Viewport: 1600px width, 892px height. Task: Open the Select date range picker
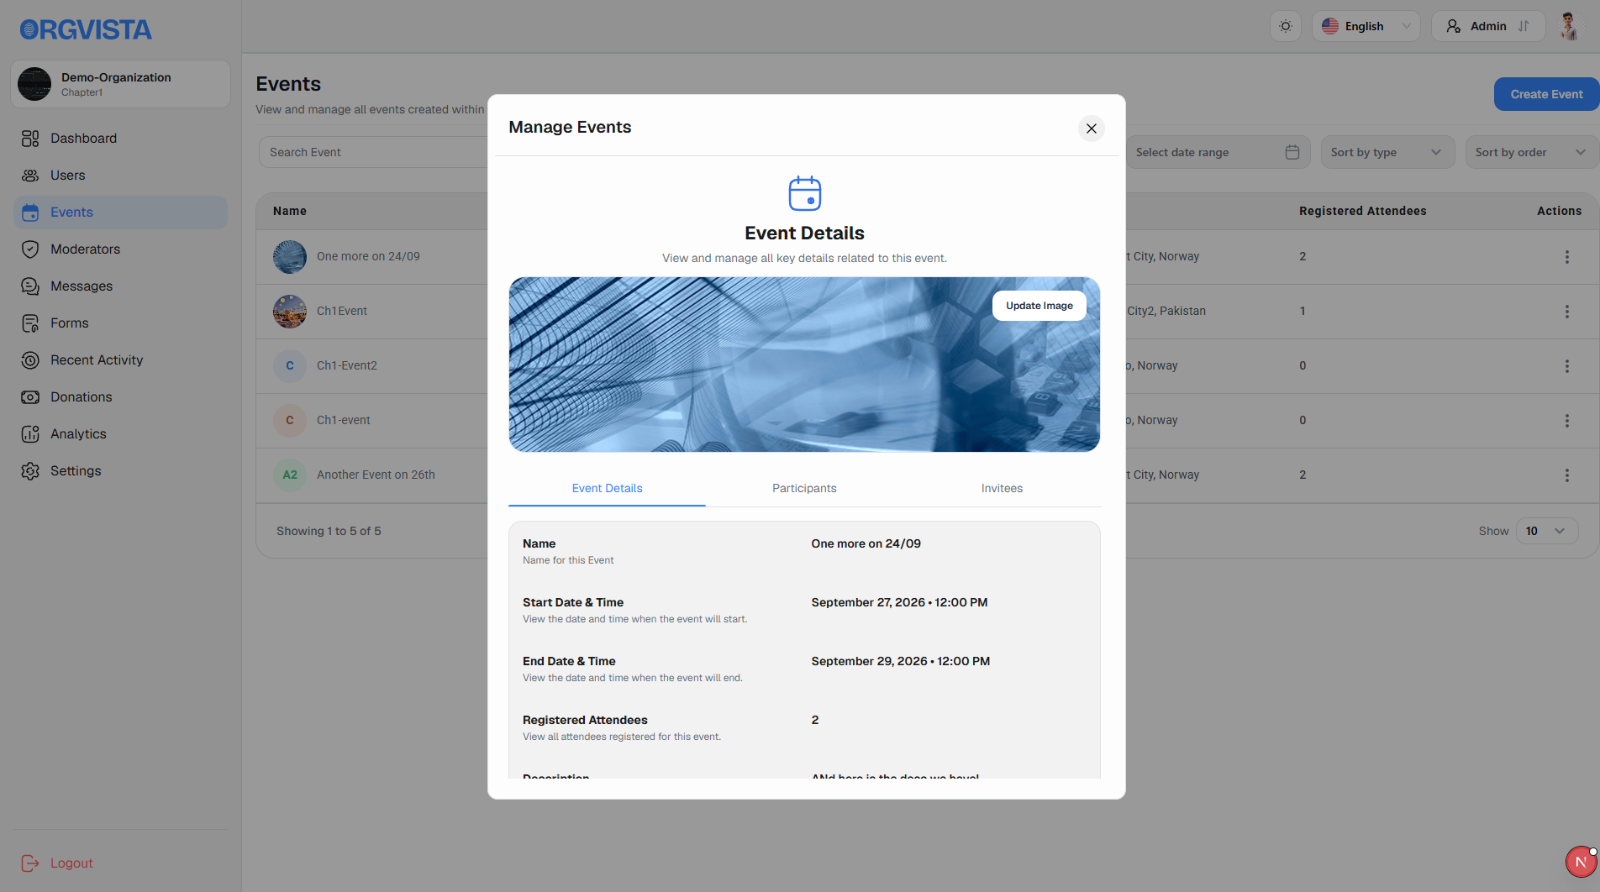pyautogui.click(x=1217, y=152)
